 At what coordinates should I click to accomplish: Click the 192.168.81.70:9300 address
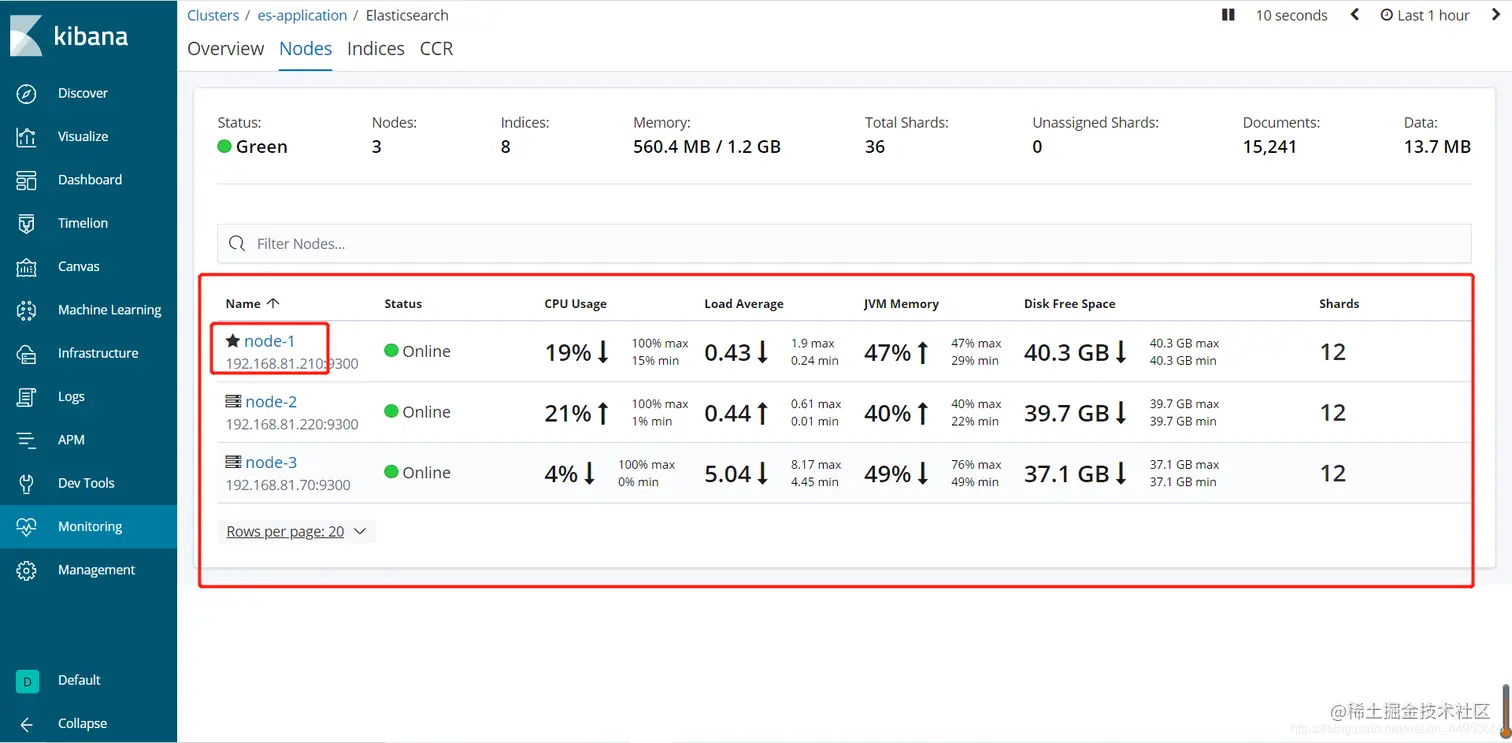[x=288, y=485]
